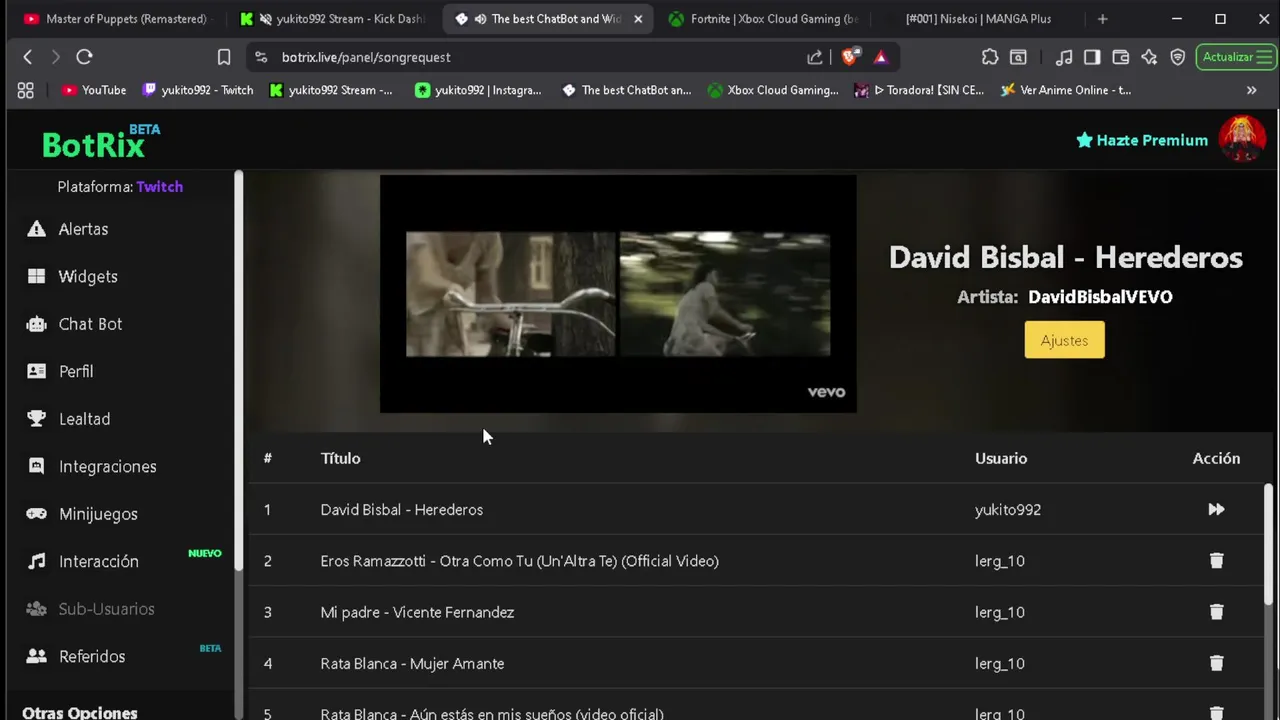Open YouTube bookmark
Screen dimensions: 1280x720
[x=94, y=90]
